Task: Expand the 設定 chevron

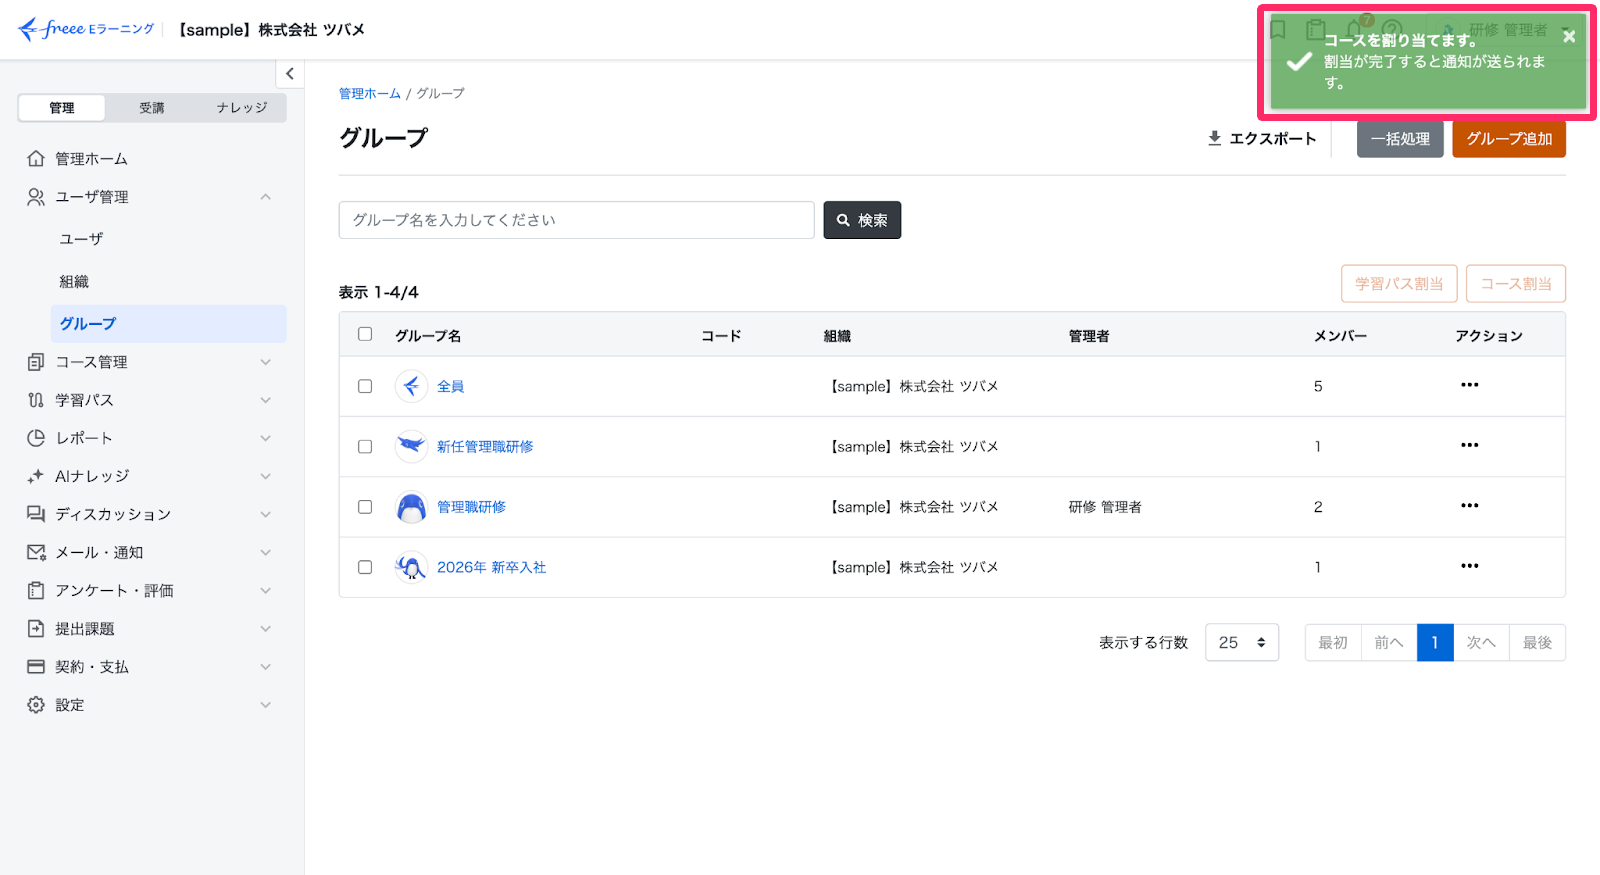Action: coord(266,705)
